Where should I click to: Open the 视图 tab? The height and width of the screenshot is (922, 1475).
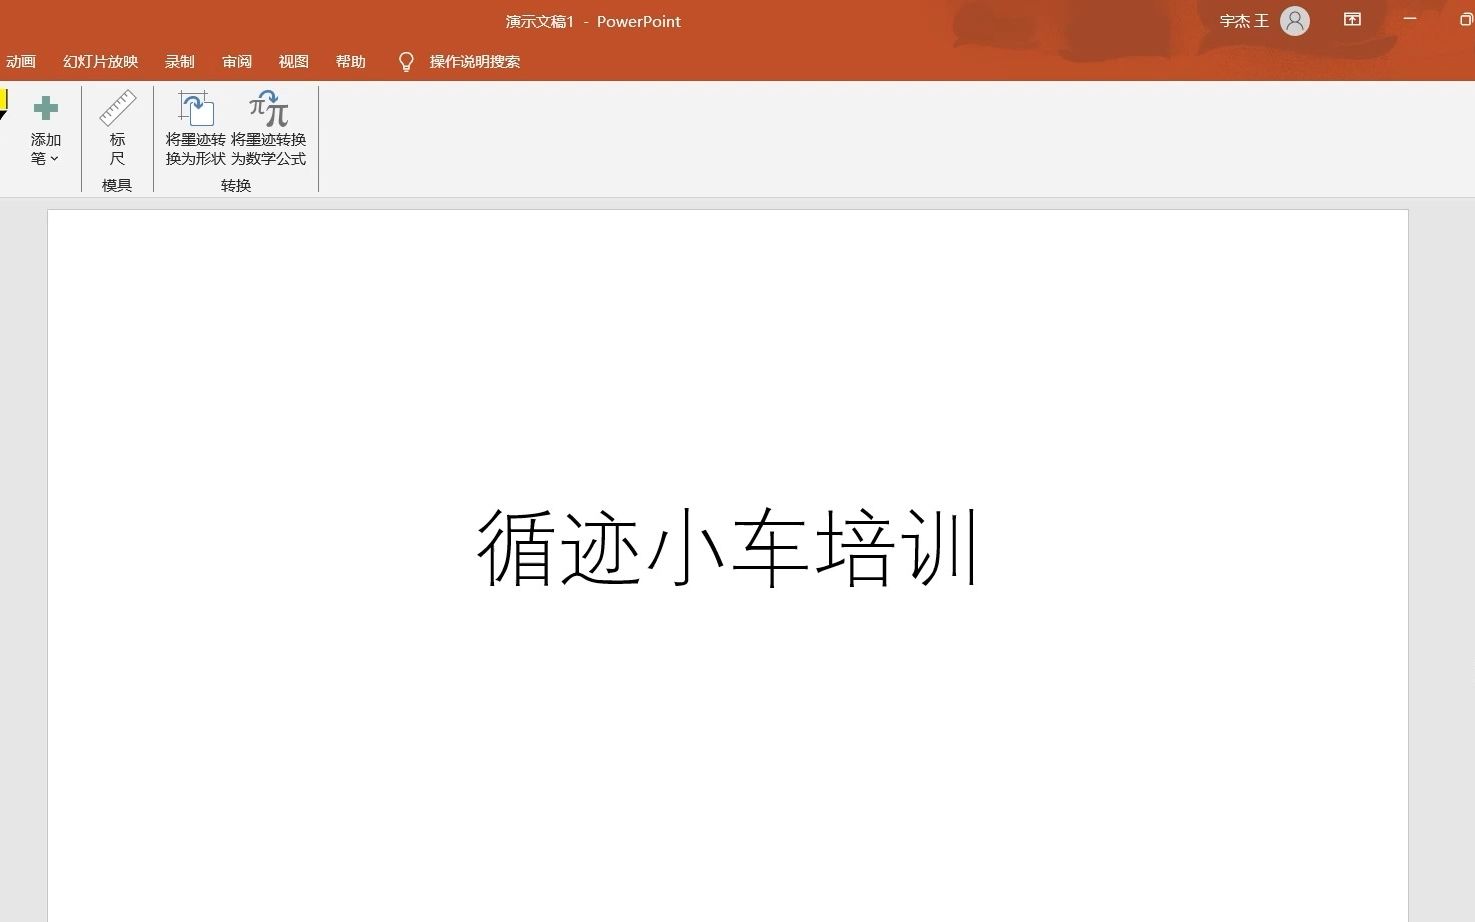coord(293,62)
